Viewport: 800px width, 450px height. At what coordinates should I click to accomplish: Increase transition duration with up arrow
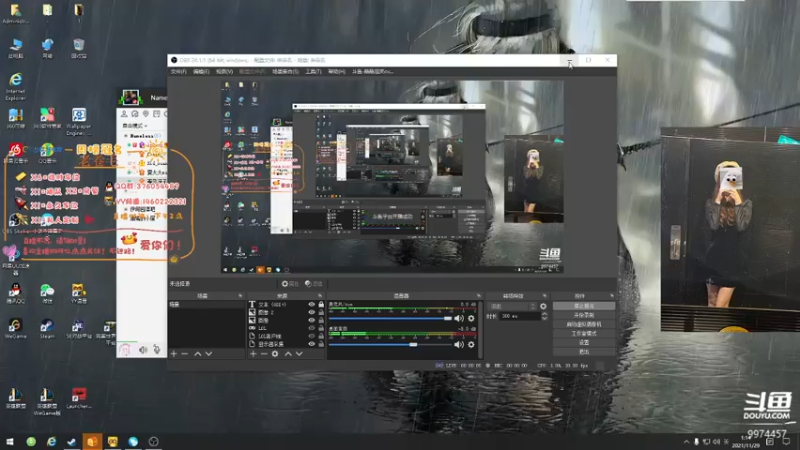click(x=544, y=314)
